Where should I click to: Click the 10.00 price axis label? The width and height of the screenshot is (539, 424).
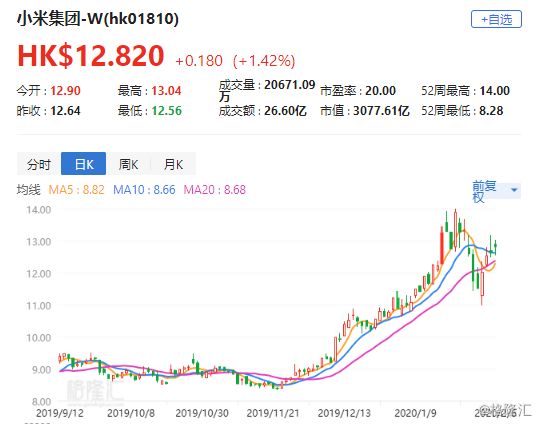[39, 338]
